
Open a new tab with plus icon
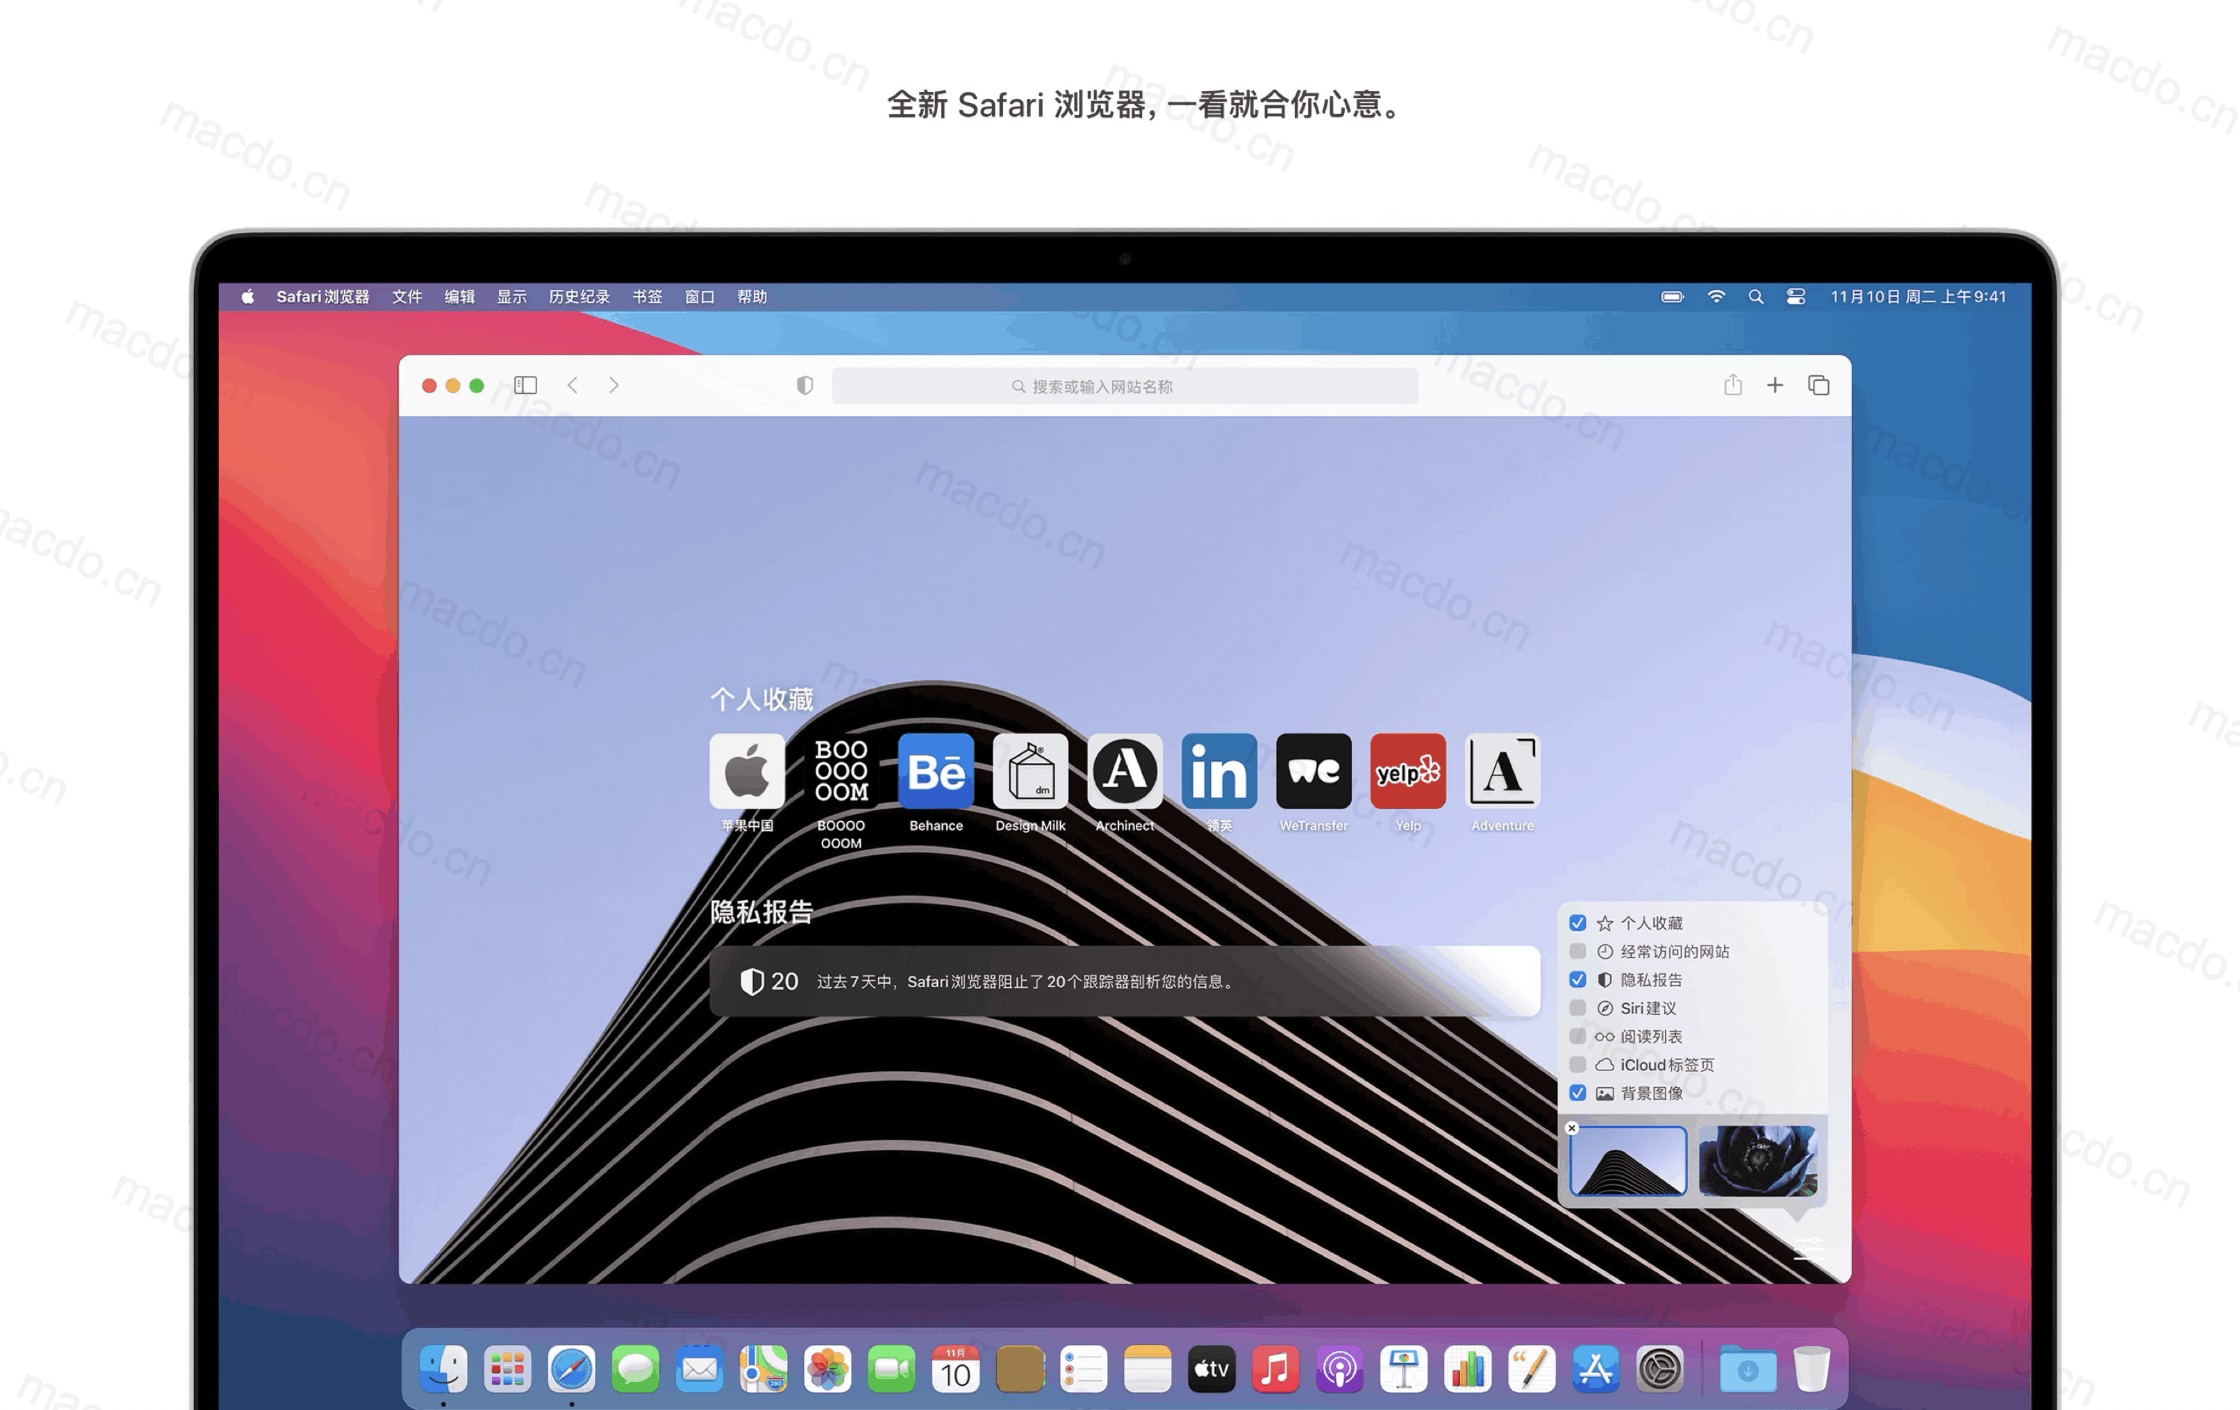(x=1775, y=385)
